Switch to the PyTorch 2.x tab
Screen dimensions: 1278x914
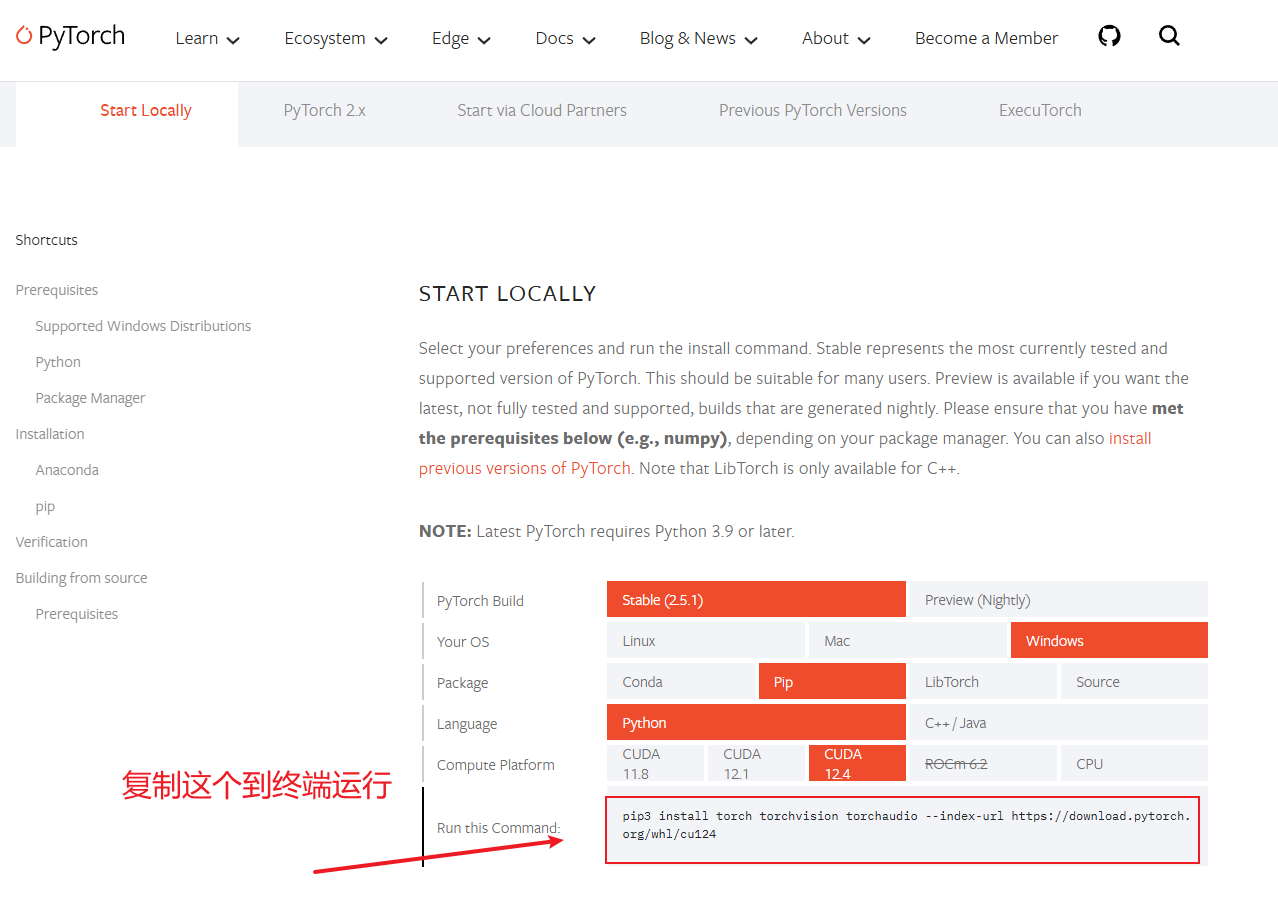(325, 111)
